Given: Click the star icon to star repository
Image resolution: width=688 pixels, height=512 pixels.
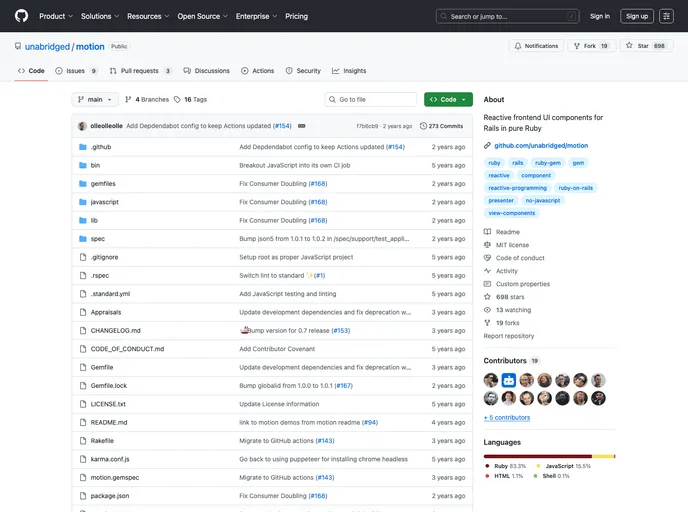Looking at the screenshot, I should tap(629, 45).
